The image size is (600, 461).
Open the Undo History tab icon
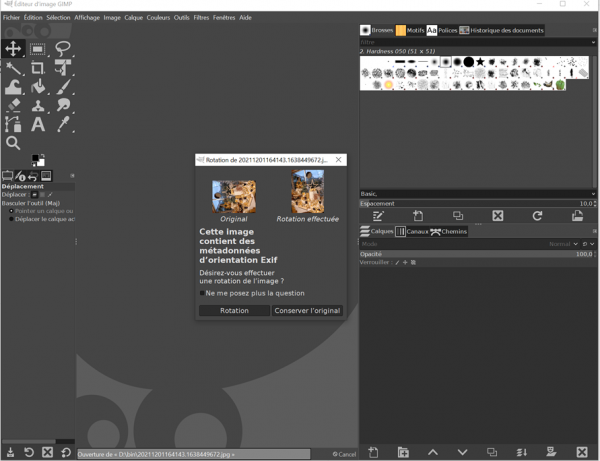(33, 176)
